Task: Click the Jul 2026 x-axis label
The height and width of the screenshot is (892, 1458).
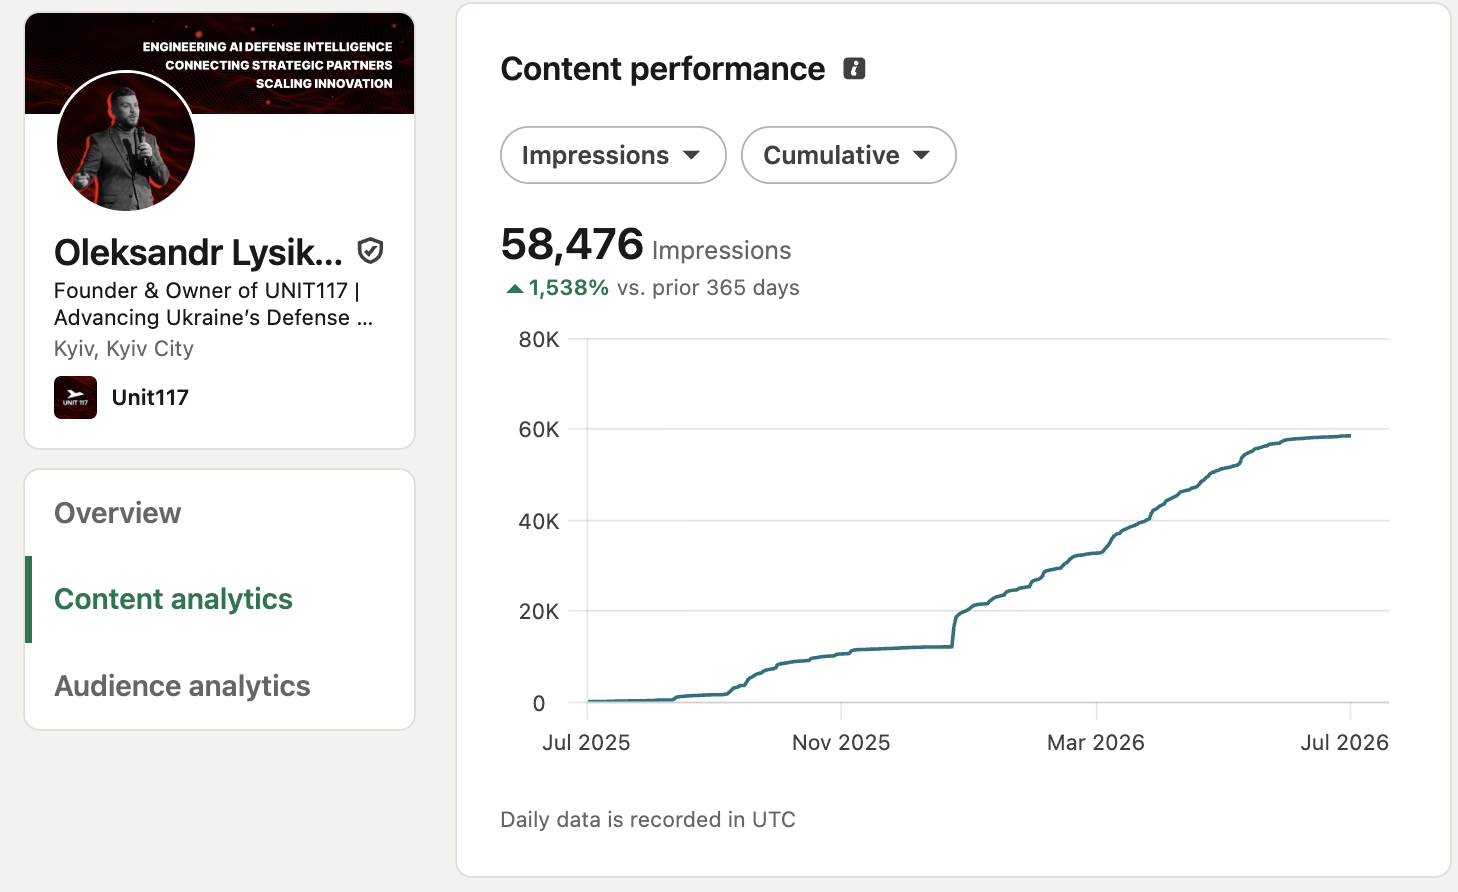Action: (x=1344, y=742)
